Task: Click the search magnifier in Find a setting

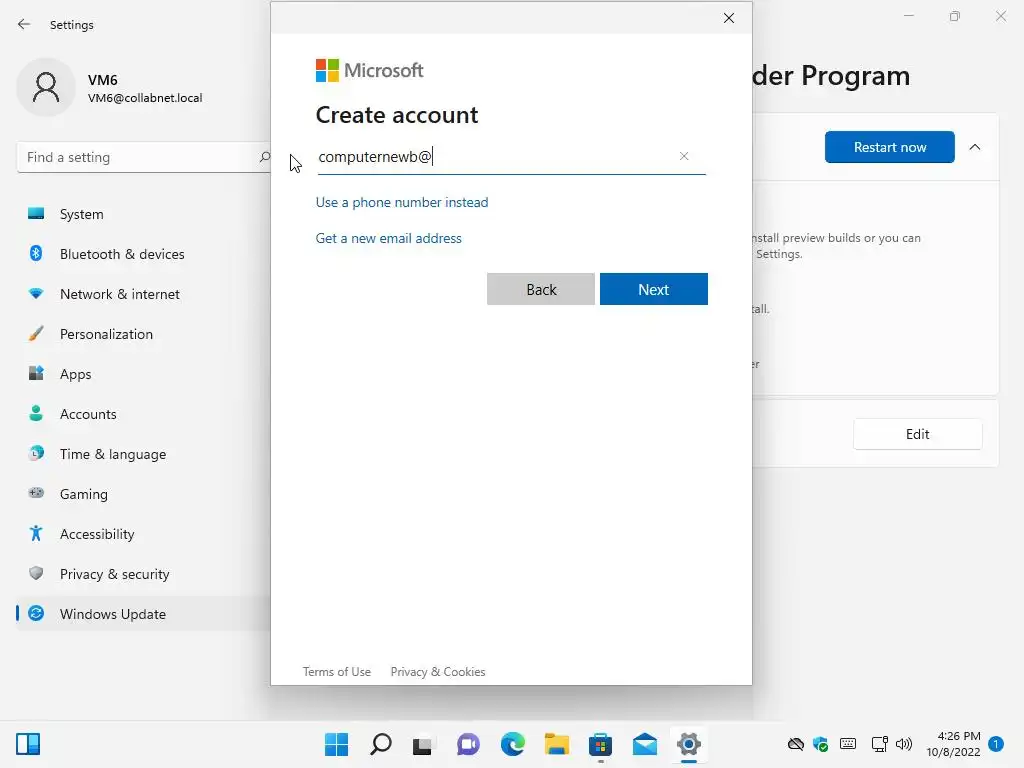Action: click(x=264, y=157)
